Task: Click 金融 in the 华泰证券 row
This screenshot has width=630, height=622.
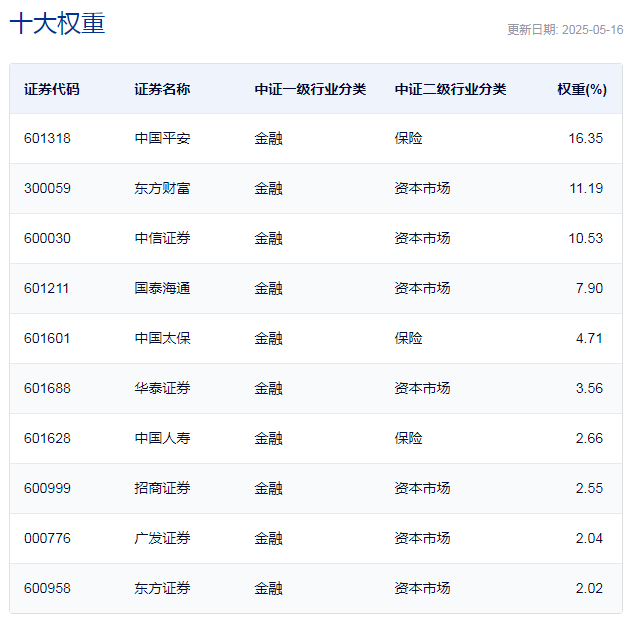Action: pyautogui.click(x=268, y=388)
